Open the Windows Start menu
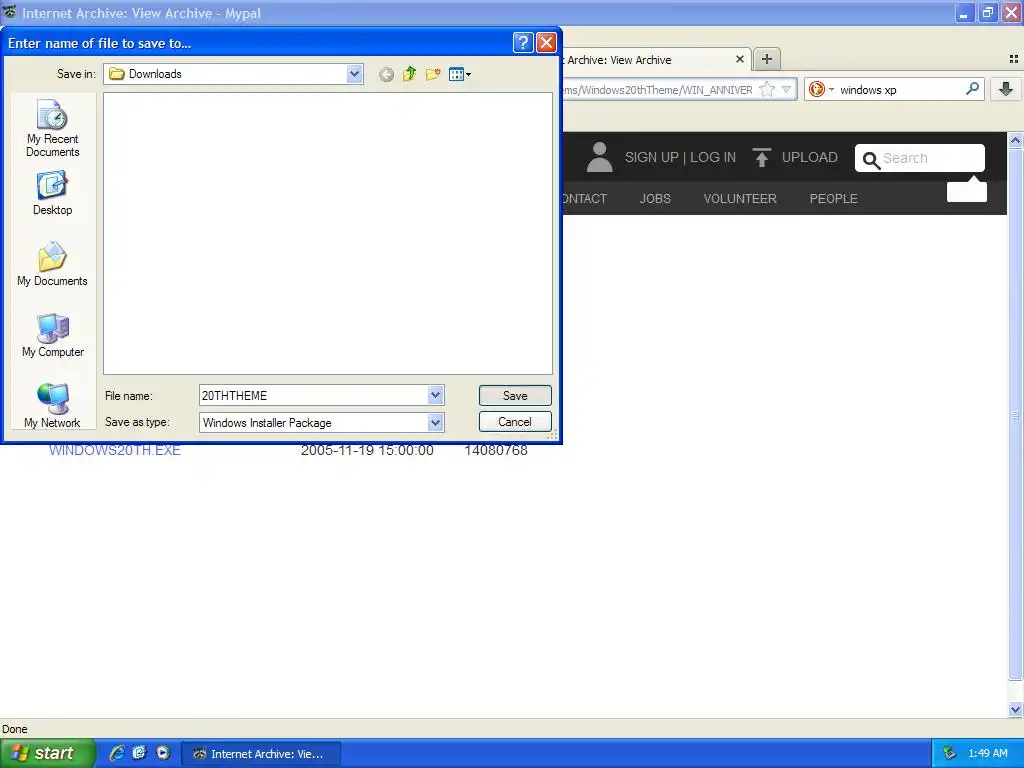The width and height of the screenshot is (1024, 768). click(x=47, y=753)
